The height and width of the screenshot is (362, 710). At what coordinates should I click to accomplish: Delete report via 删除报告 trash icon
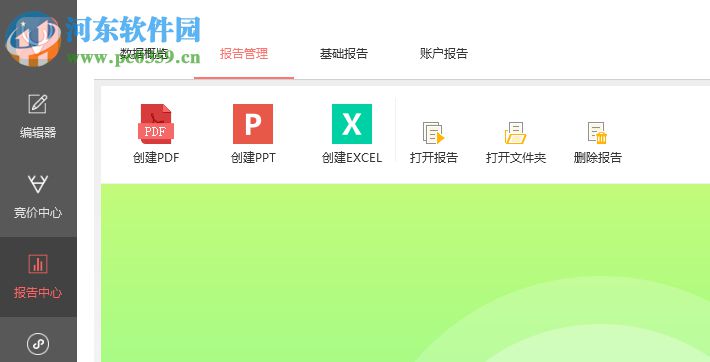(597, 133)
